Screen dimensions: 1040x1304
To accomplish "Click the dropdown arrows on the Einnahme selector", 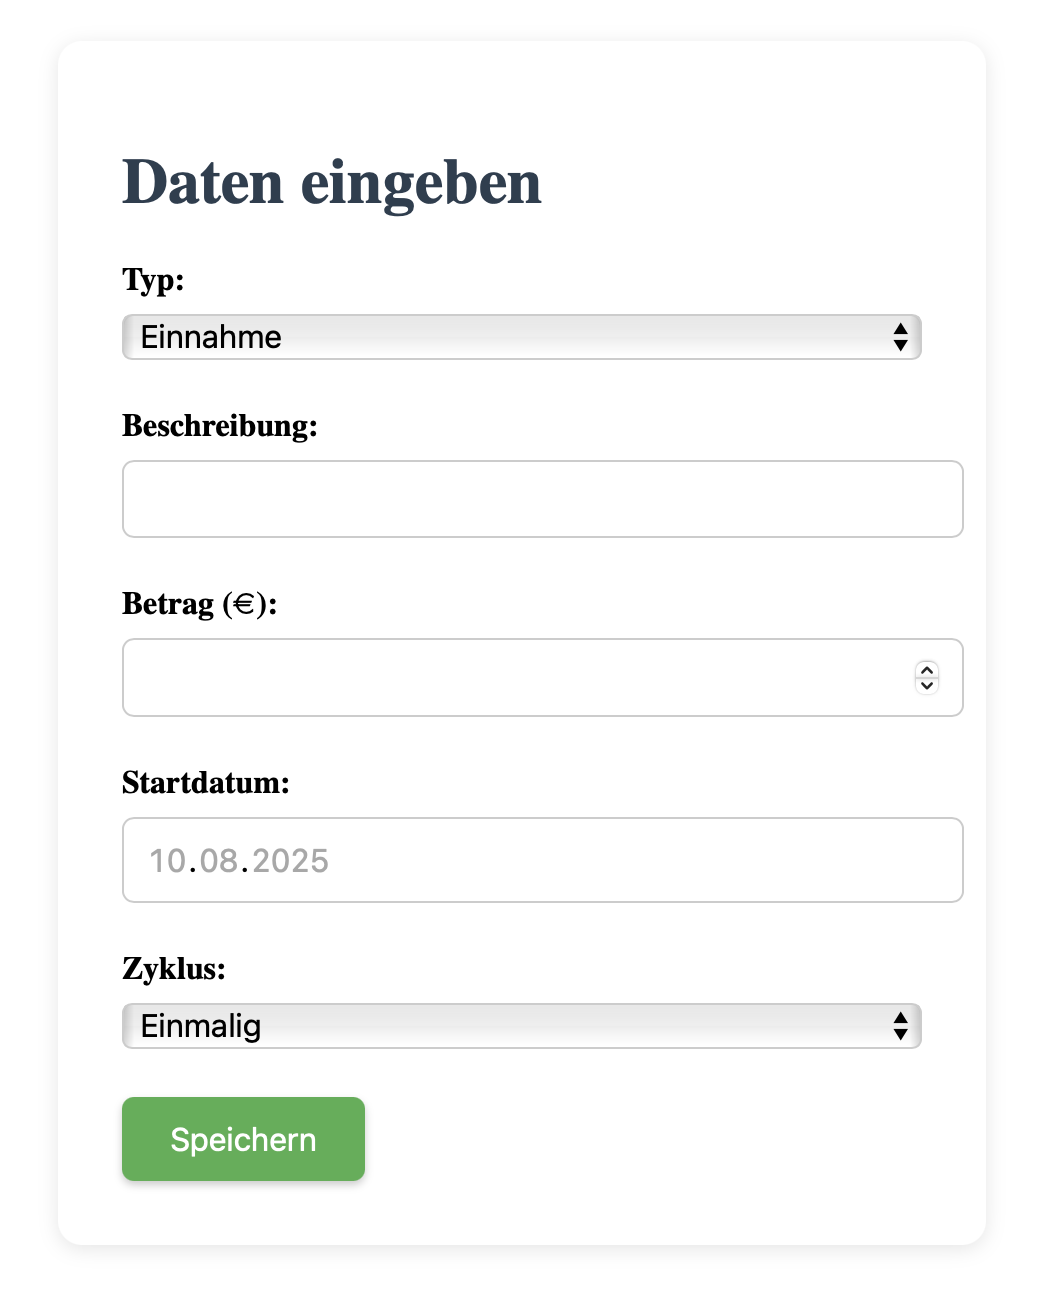I will [899, 337].
